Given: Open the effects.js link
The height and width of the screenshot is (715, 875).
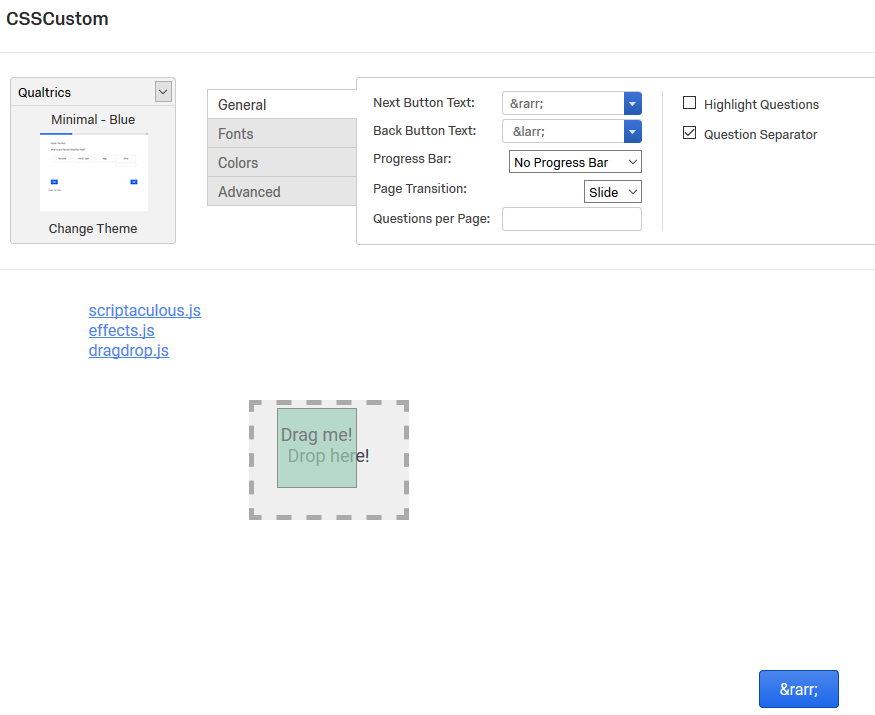Looking at the screenshot, I should [x=121, y=330].
